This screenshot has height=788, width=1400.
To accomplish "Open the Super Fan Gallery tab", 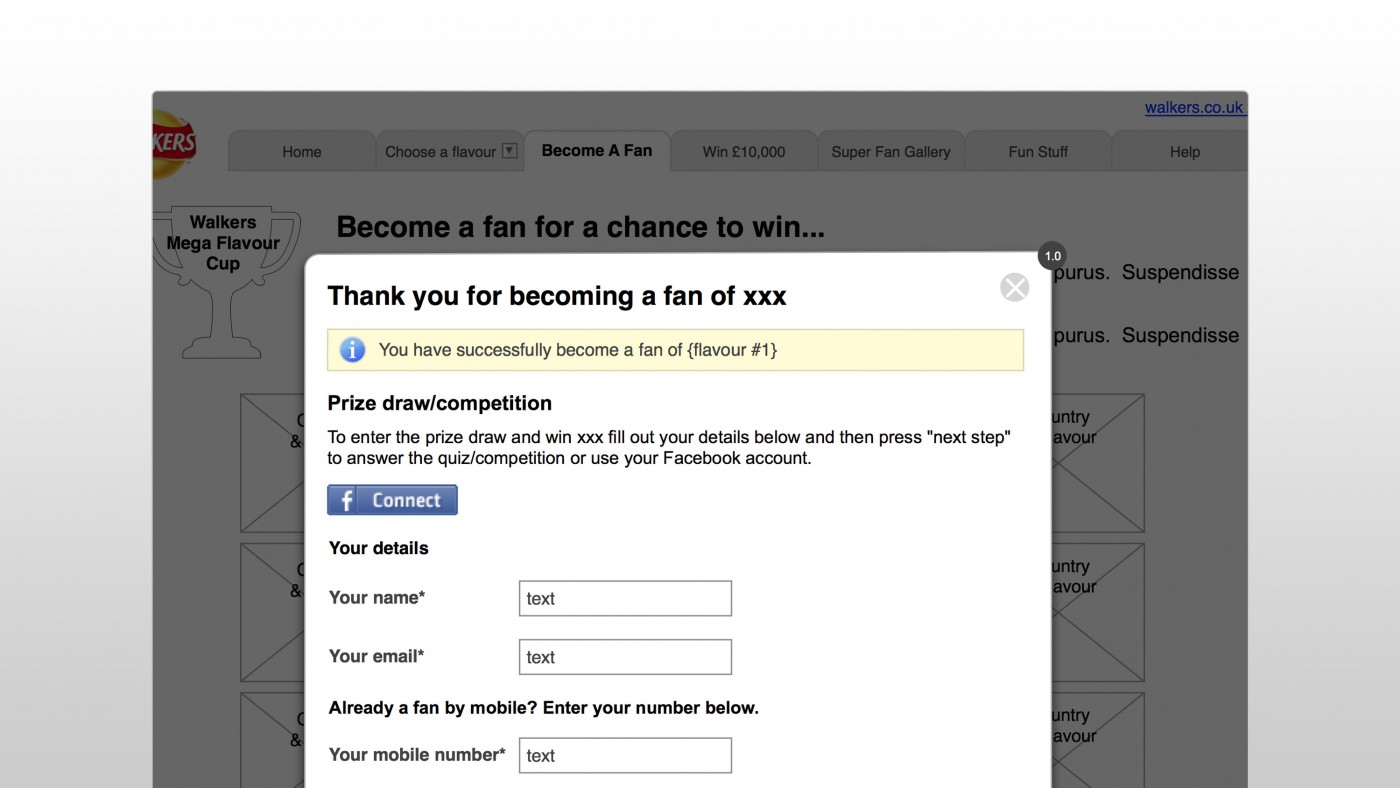I will click(891, 152).
